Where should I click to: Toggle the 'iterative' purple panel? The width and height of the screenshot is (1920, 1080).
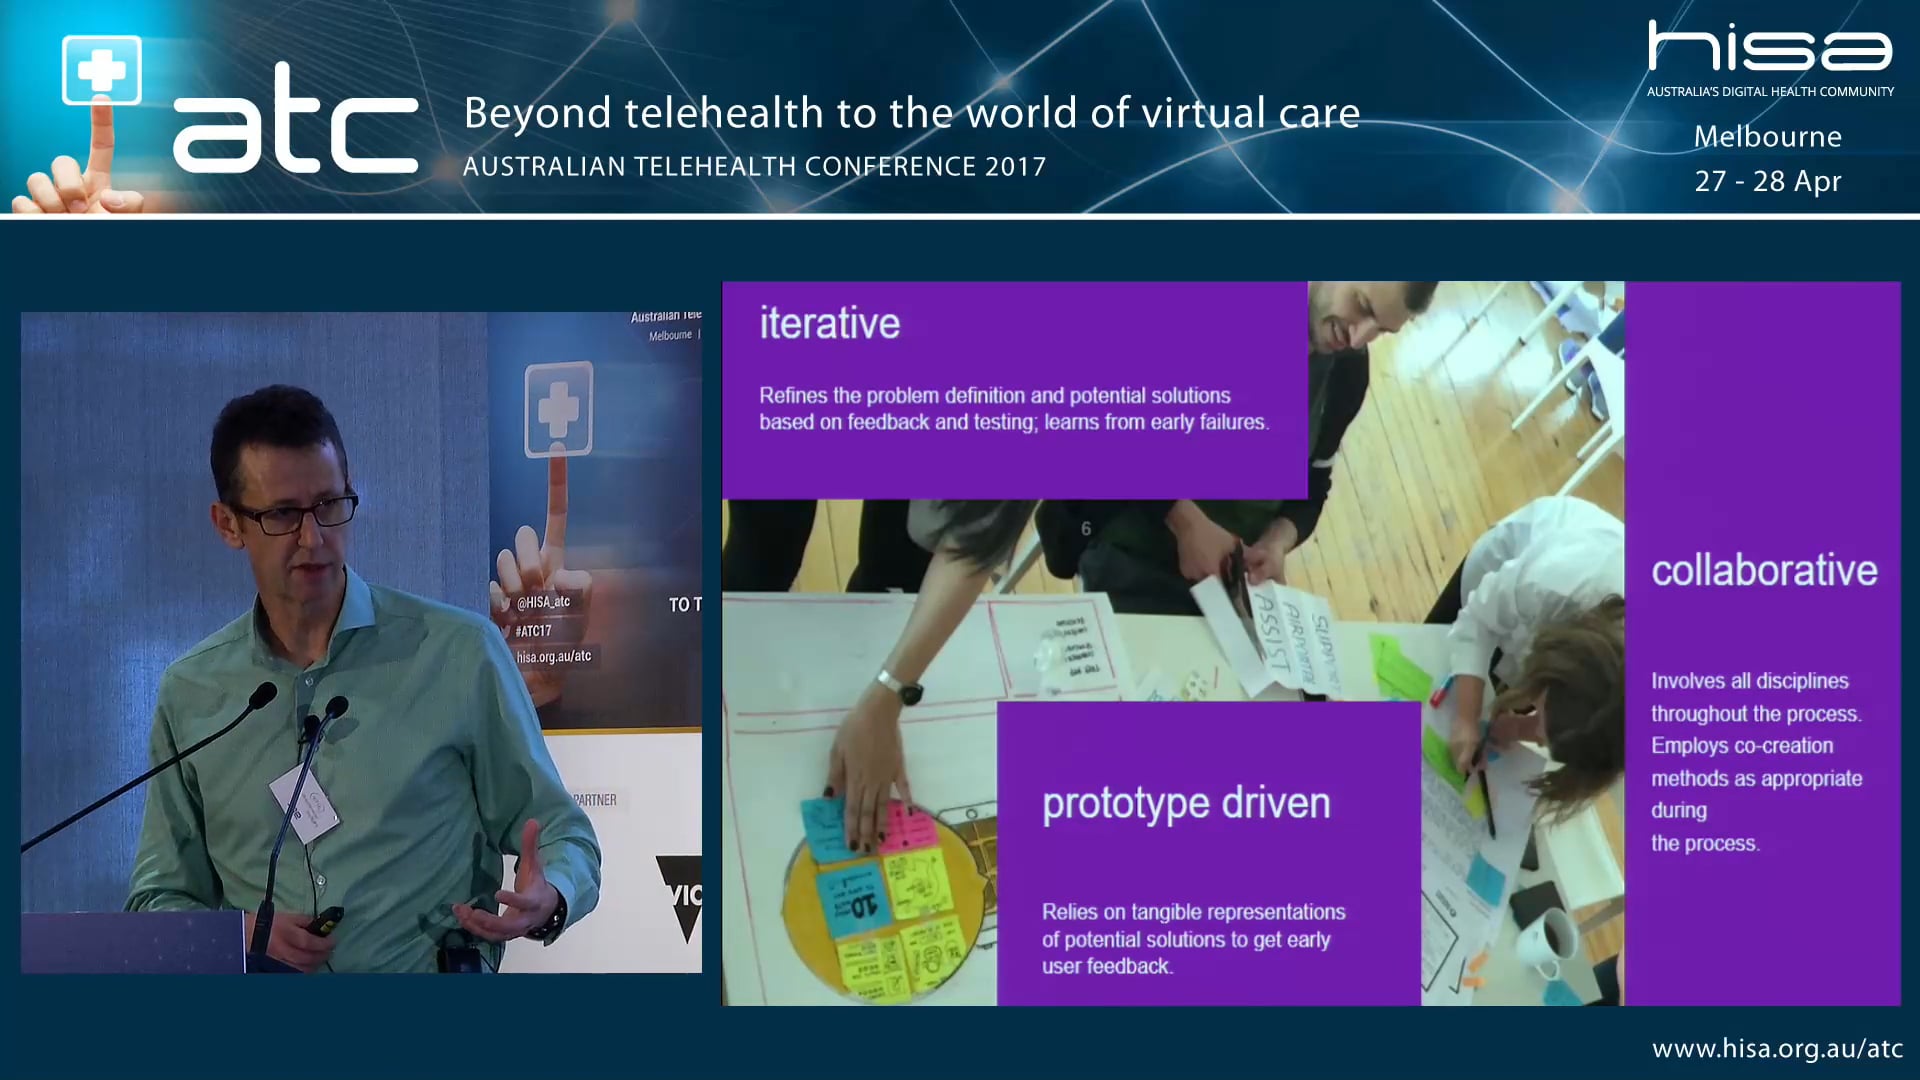[1013, 390]
